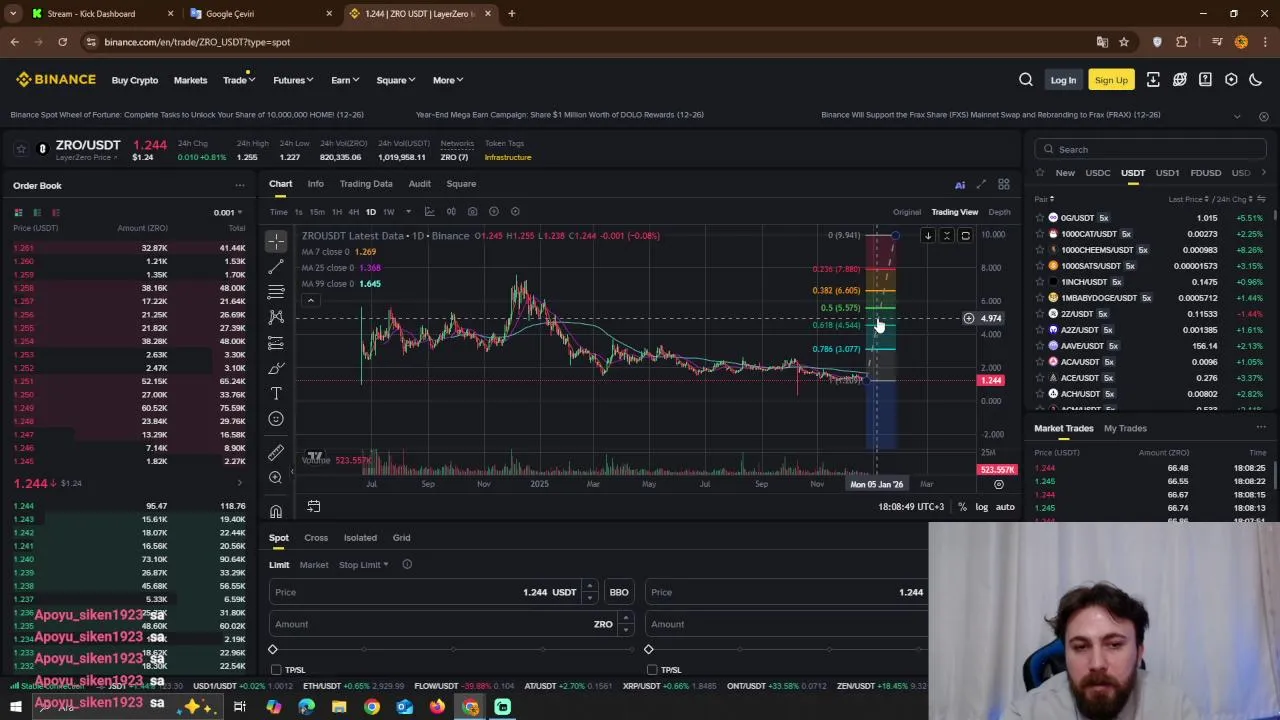Switch Binance to dark/light theme

coord(1256,80)
